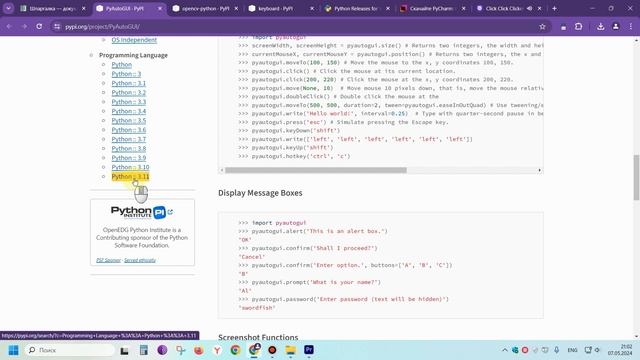Mute audio on the Click Click Click tab

529,8
